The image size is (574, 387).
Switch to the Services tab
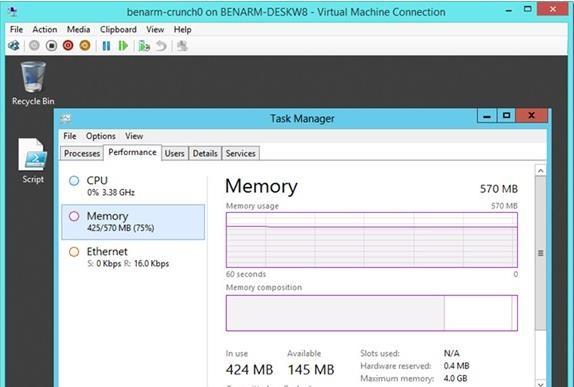[x=241, y=153]
